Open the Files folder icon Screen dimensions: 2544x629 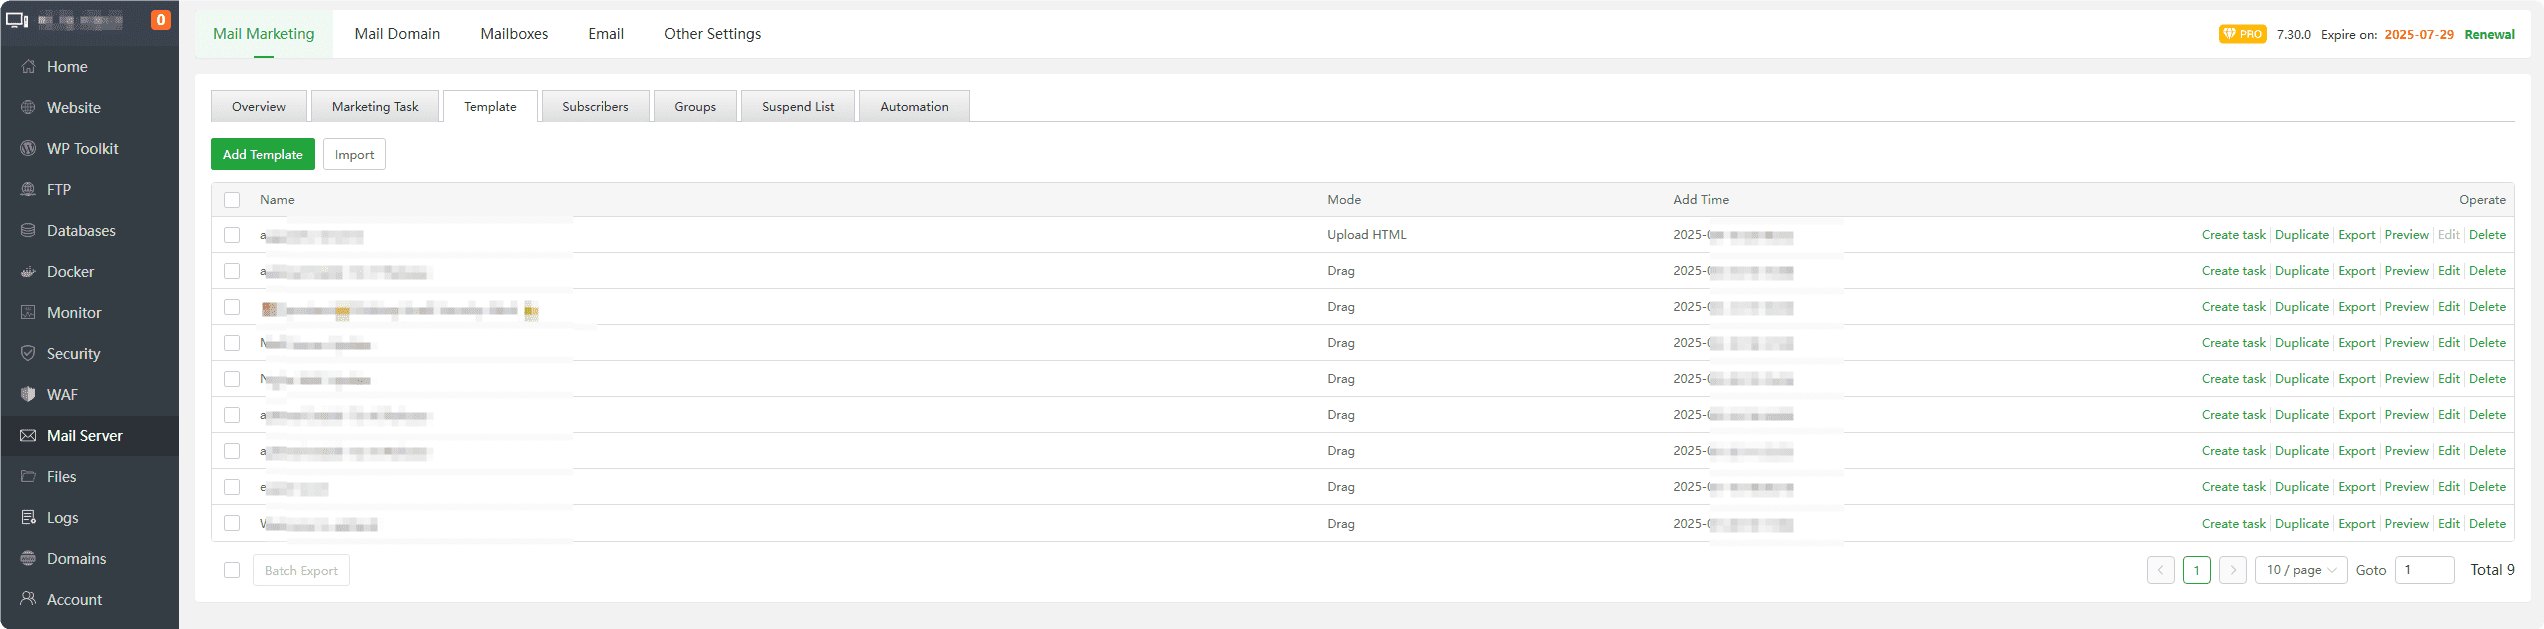tap(28, 477)
